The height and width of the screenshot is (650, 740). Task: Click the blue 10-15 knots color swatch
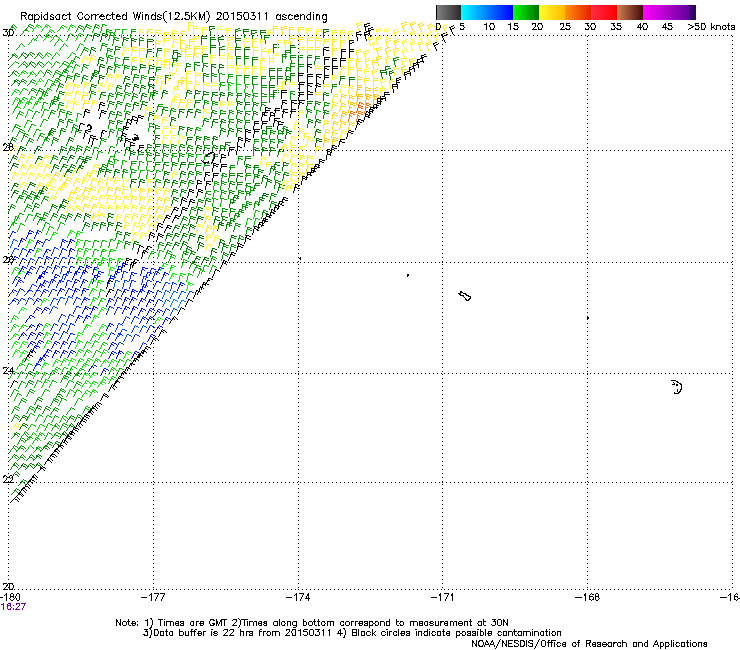coord(500,12)
